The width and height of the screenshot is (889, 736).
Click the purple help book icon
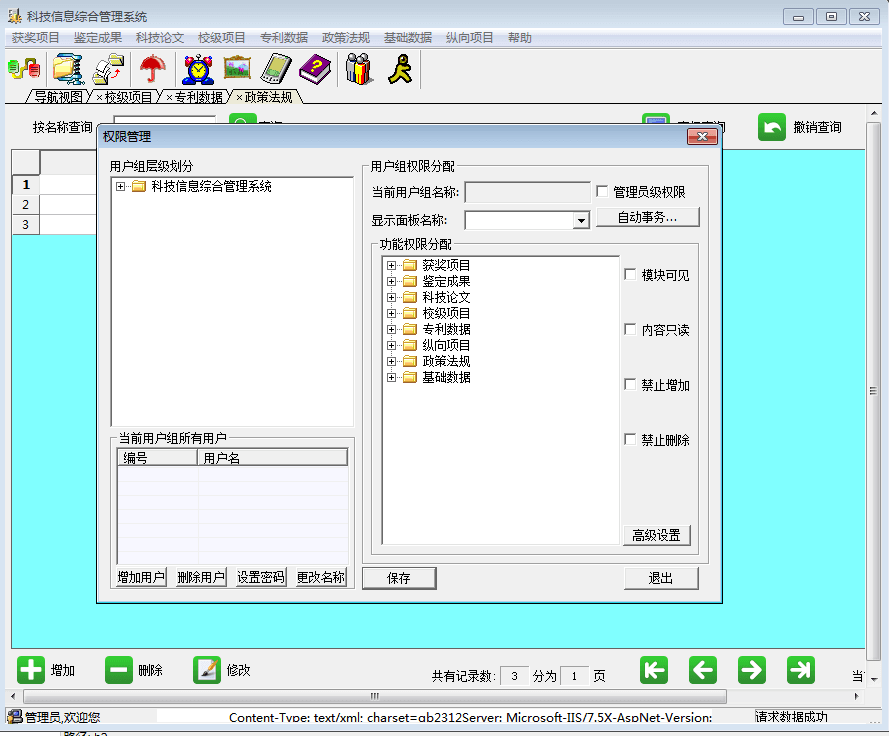(315, 69)
